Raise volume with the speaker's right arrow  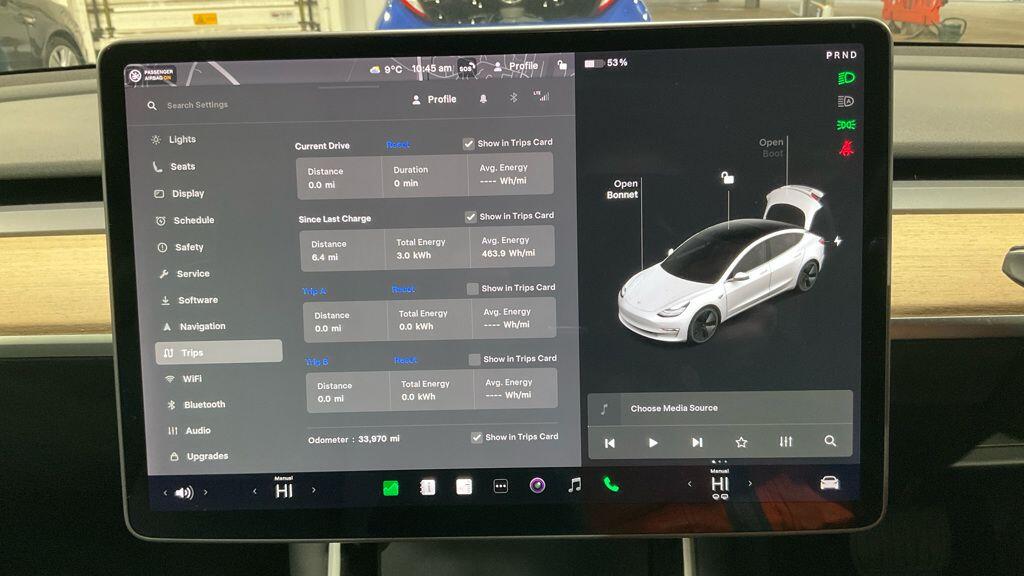pos(205,490)
